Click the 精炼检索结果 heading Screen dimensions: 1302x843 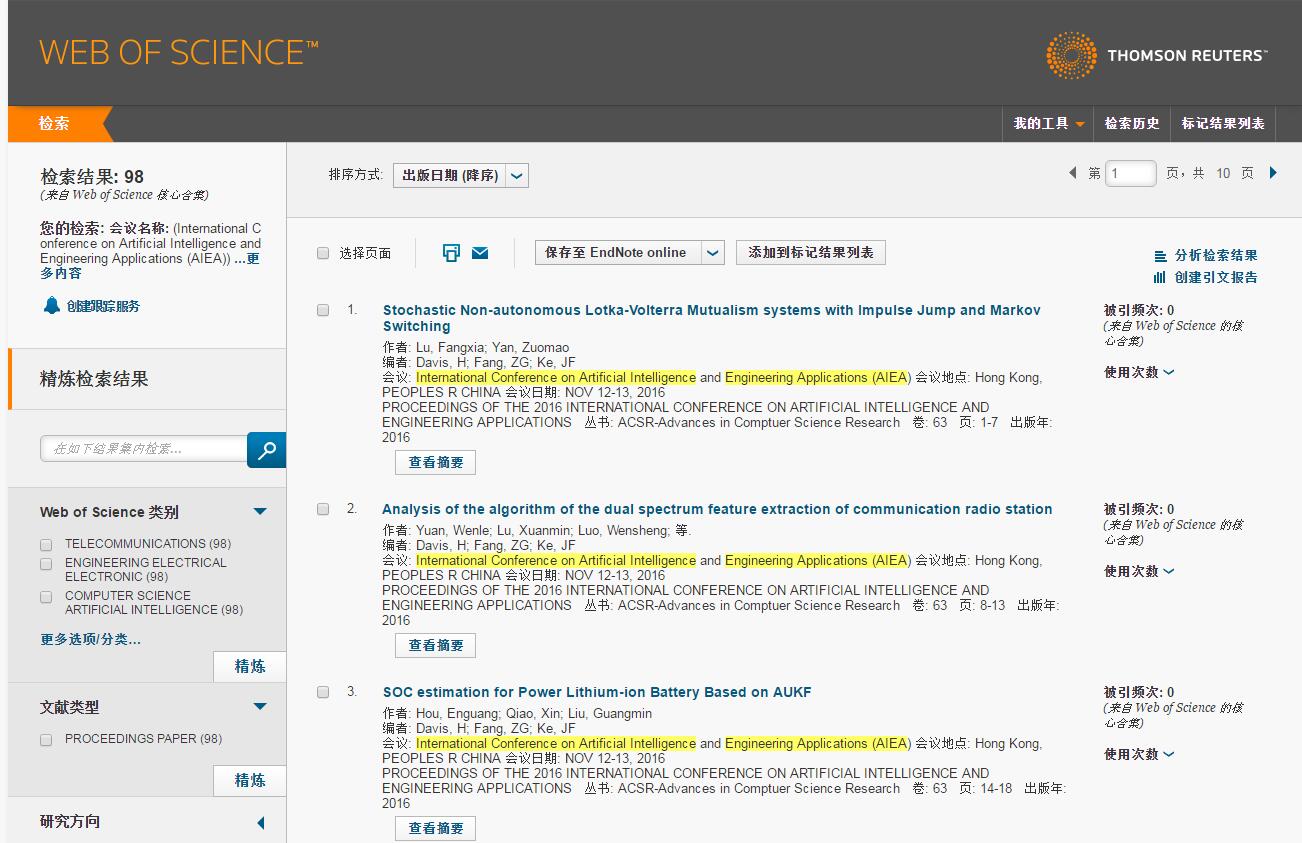pos(94,379)
